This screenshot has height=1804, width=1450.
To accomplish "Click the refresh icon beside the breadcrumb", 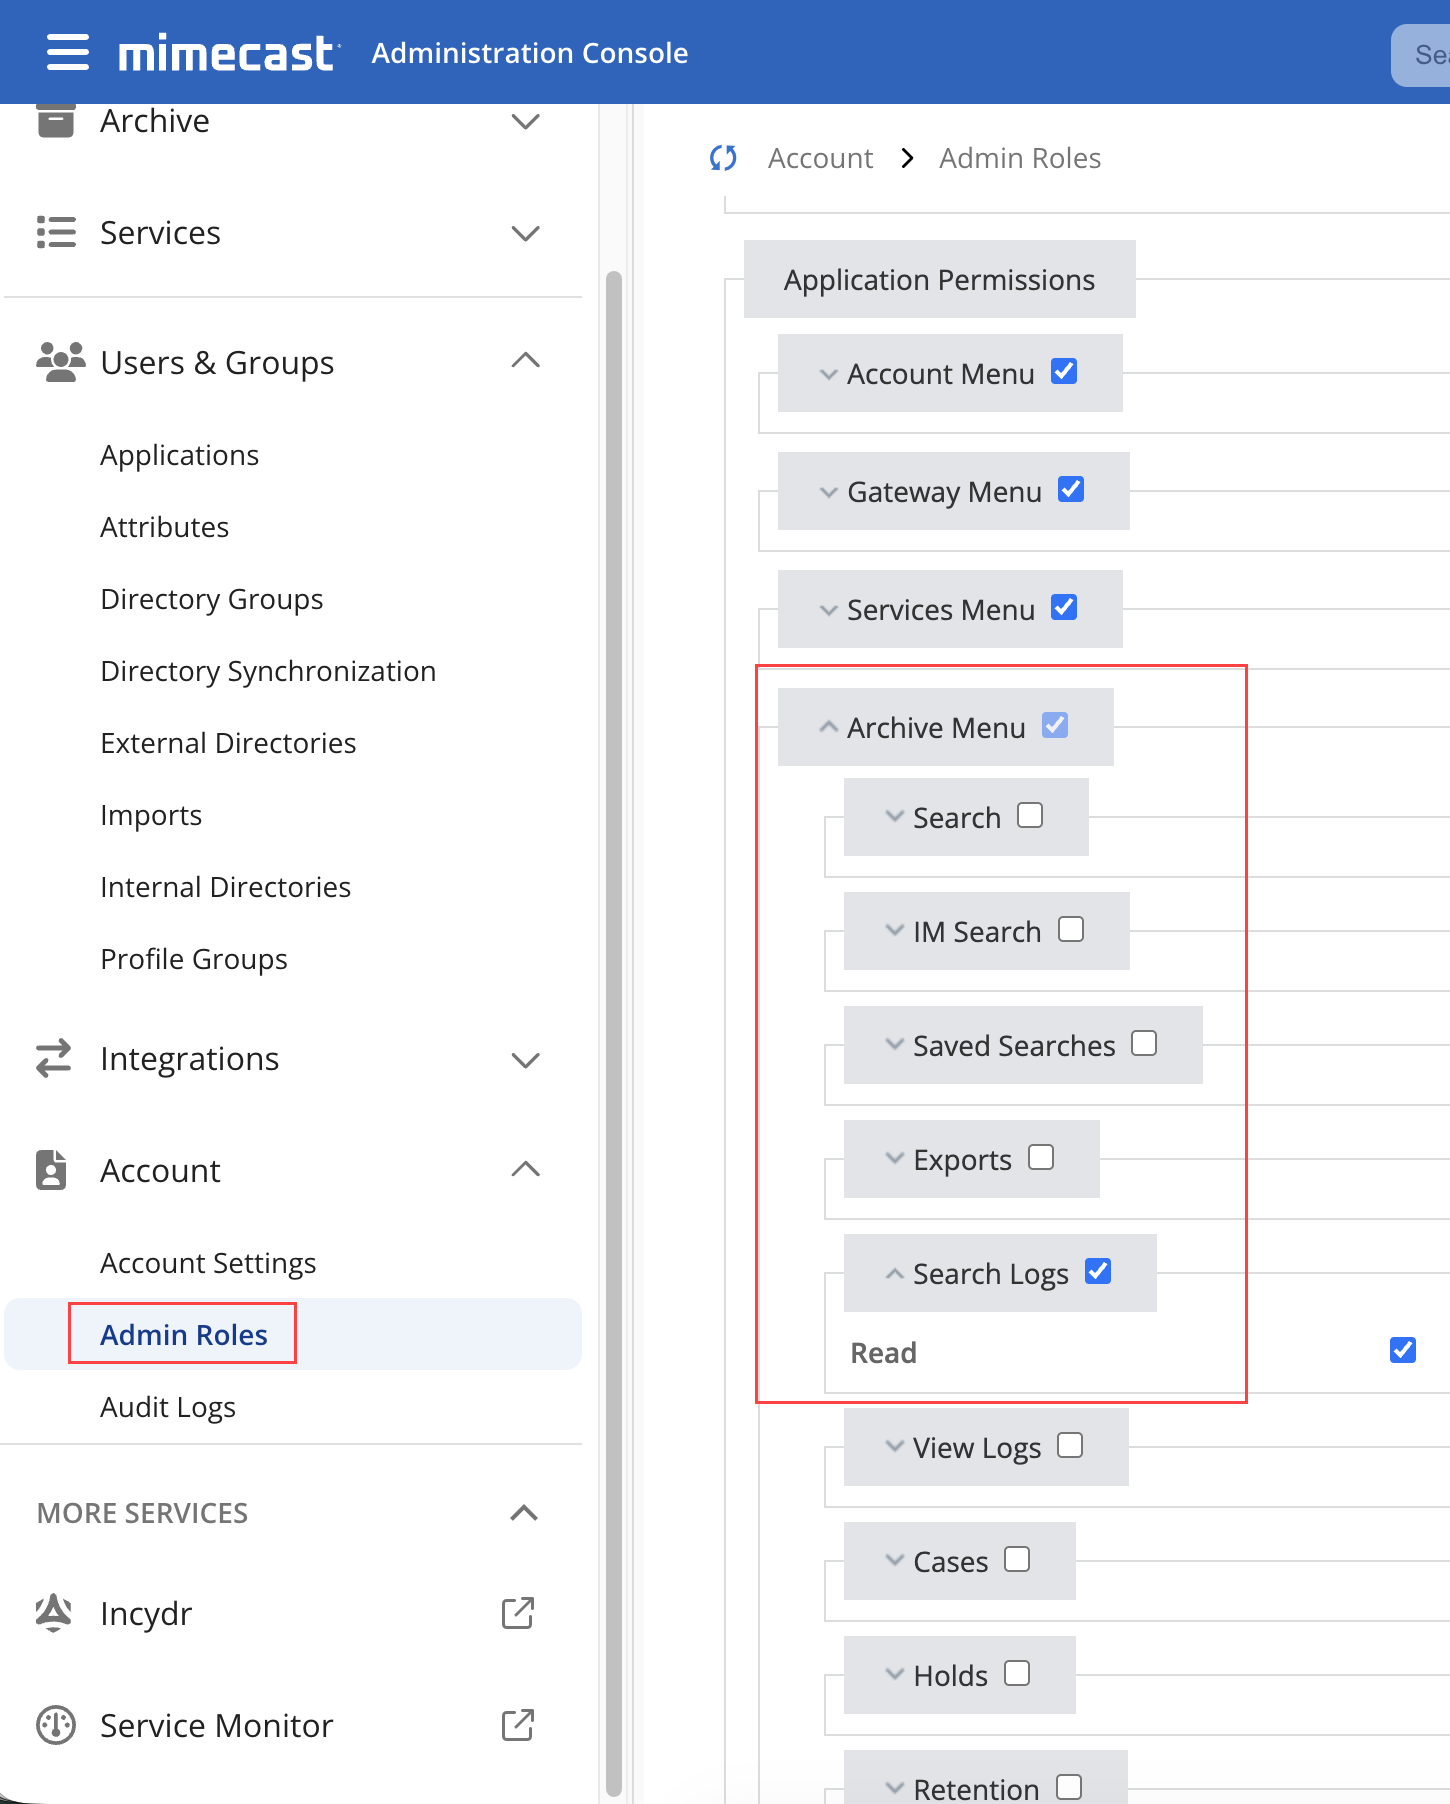I will click(723, 158).
